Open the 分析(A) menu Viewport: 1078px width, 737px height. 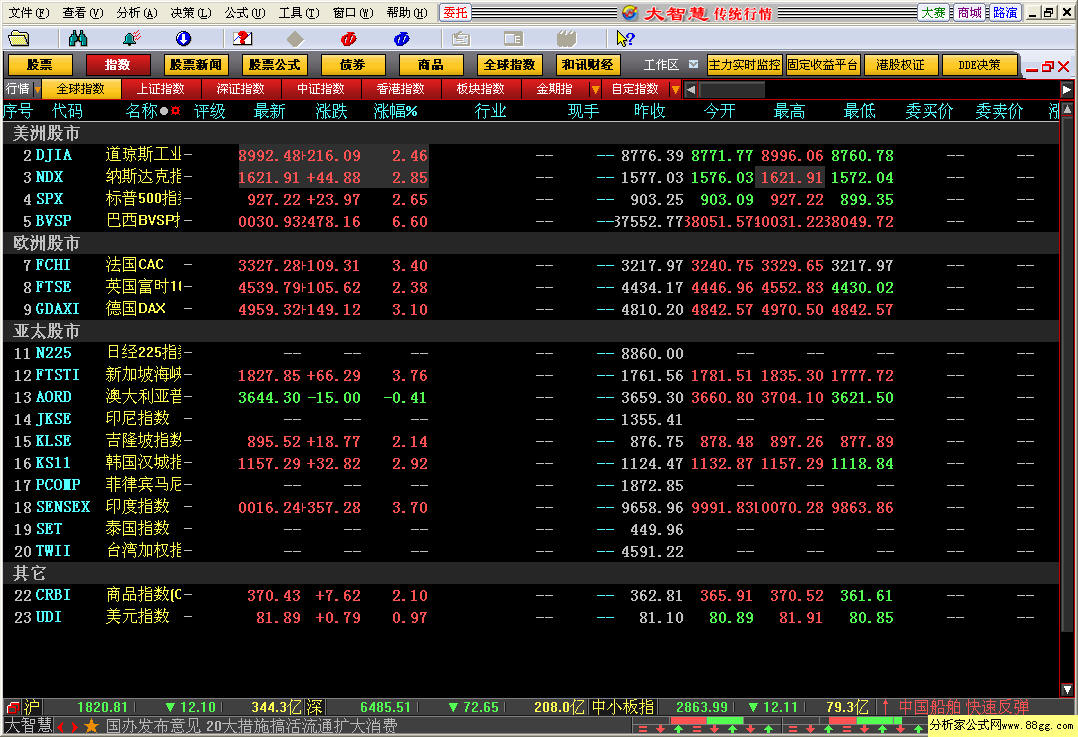(136, 12)
